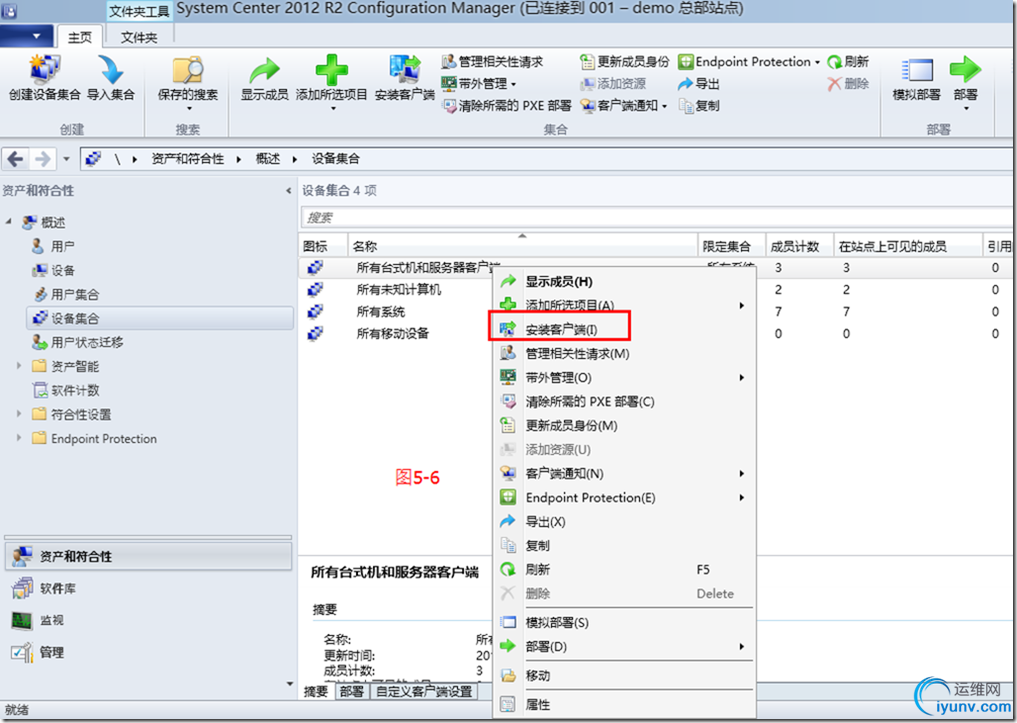
Task: Click Update Membership (更新成员身份) in ribbon
Action: tap(625, 62)
